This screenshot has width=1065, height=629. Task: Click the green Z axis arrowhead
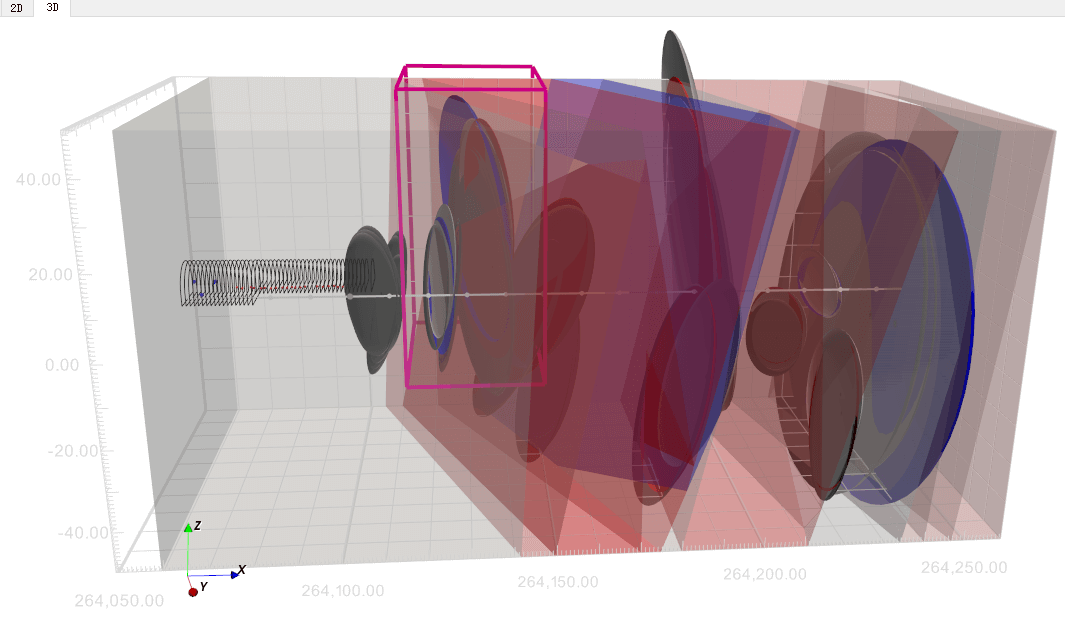pyautogui.click(x=188, y=527)
